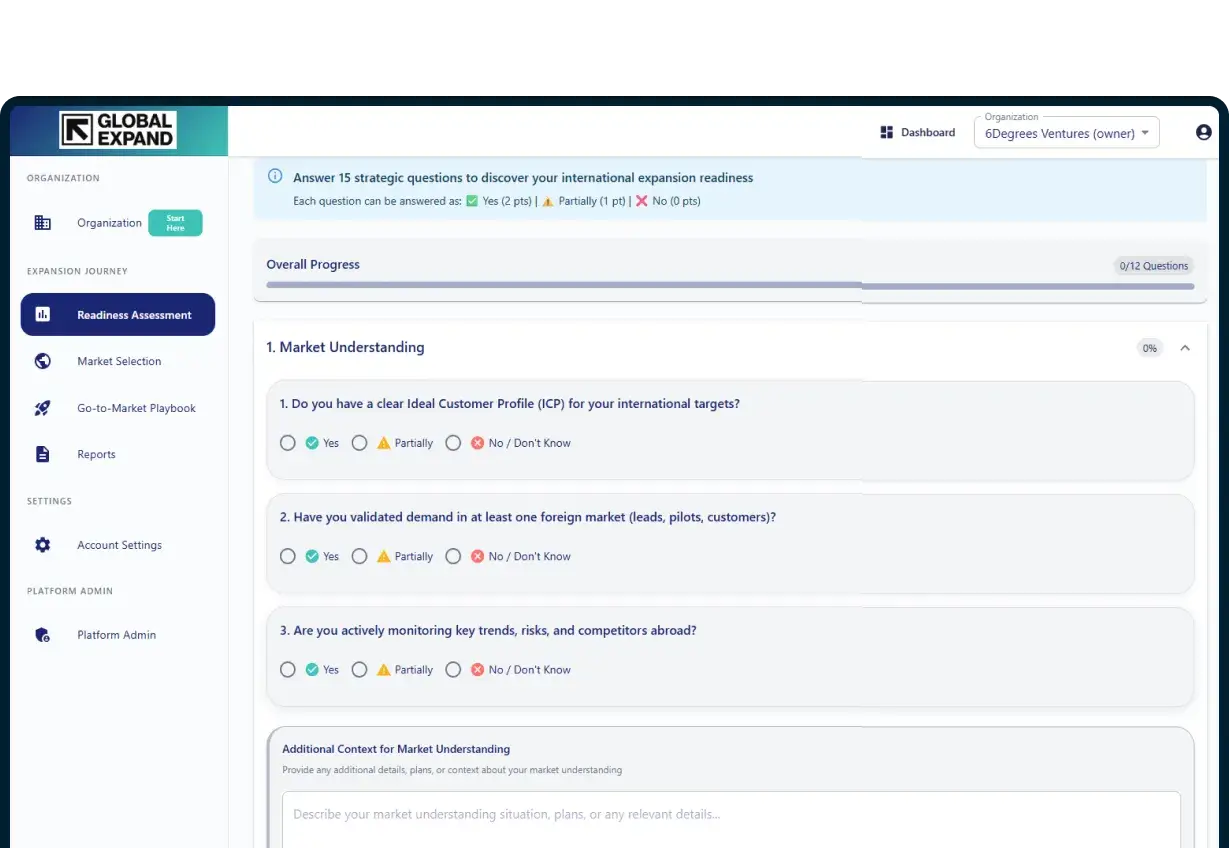Click the Reports document icon

point(42,454)
